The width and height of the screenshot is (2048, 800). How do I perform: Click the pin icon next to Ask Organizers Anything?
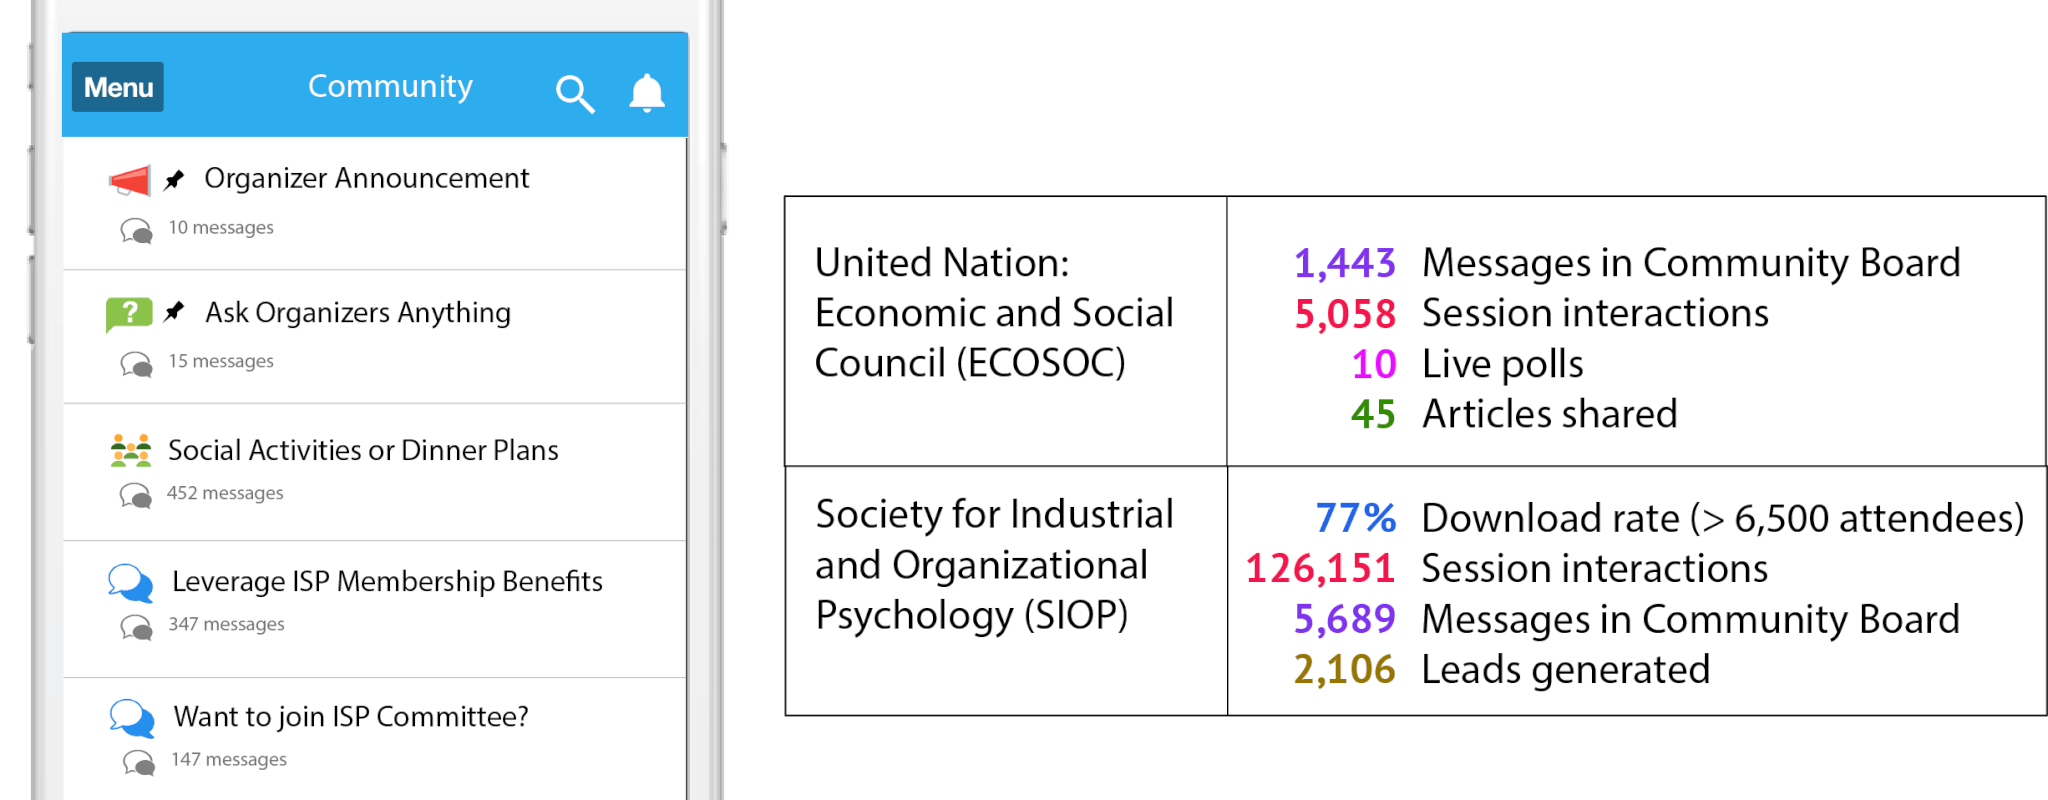(175, 312)
